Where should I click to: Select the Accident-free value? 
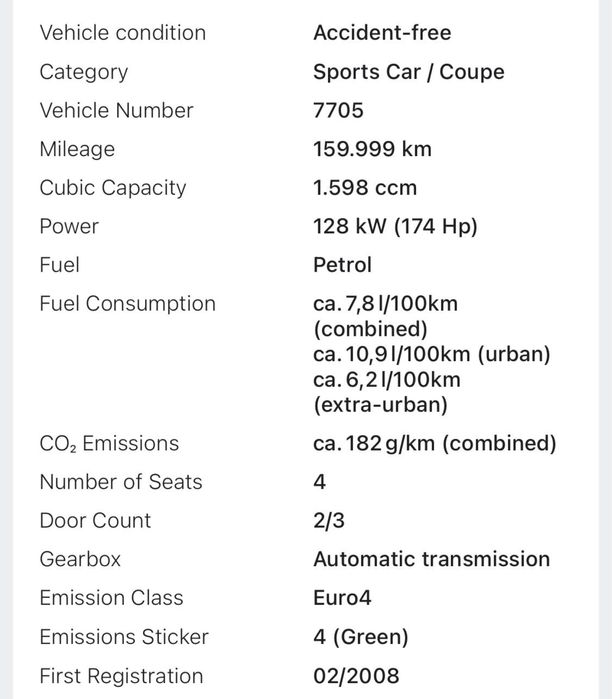point(382,33)
